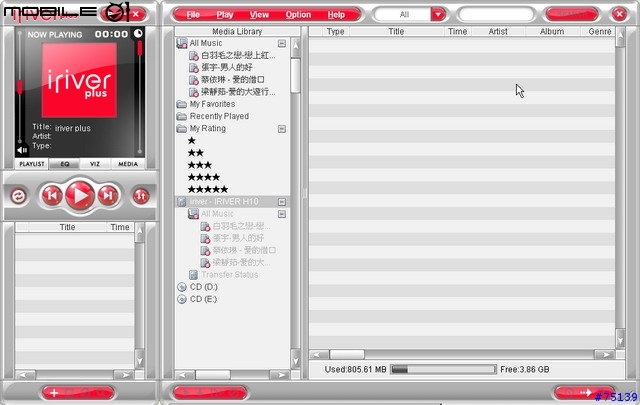The image size is (640, 405).
Task: Open the File menu
Action: (x=193, y=15)
